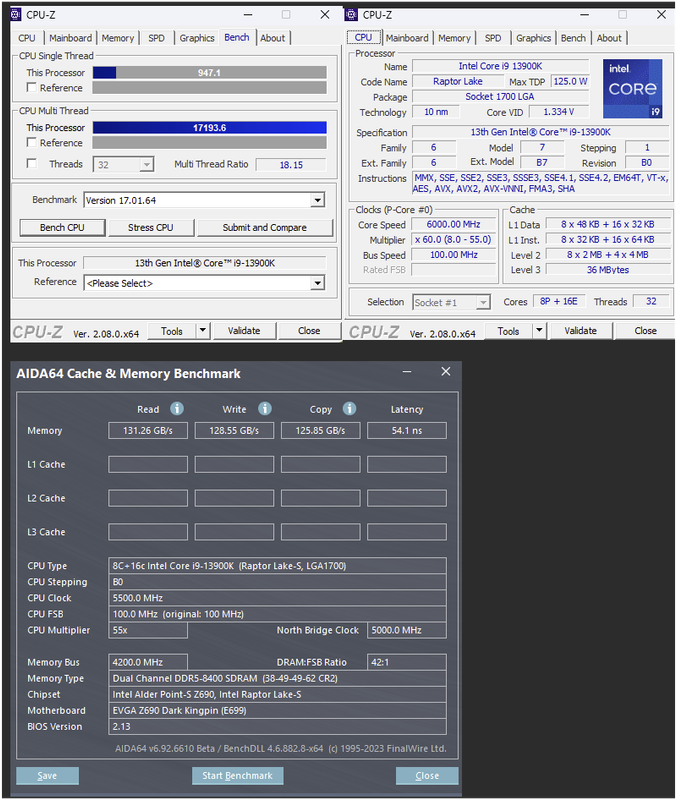
Task: Click the Bench CPU button
Action: pyautogui.click(x=62, y=228)
